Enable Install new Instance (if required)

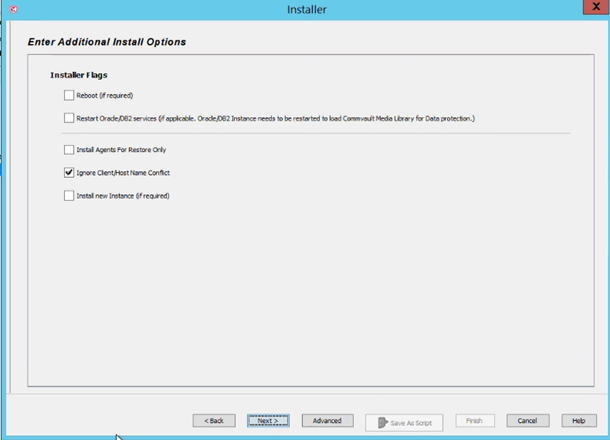coord(69,195)
